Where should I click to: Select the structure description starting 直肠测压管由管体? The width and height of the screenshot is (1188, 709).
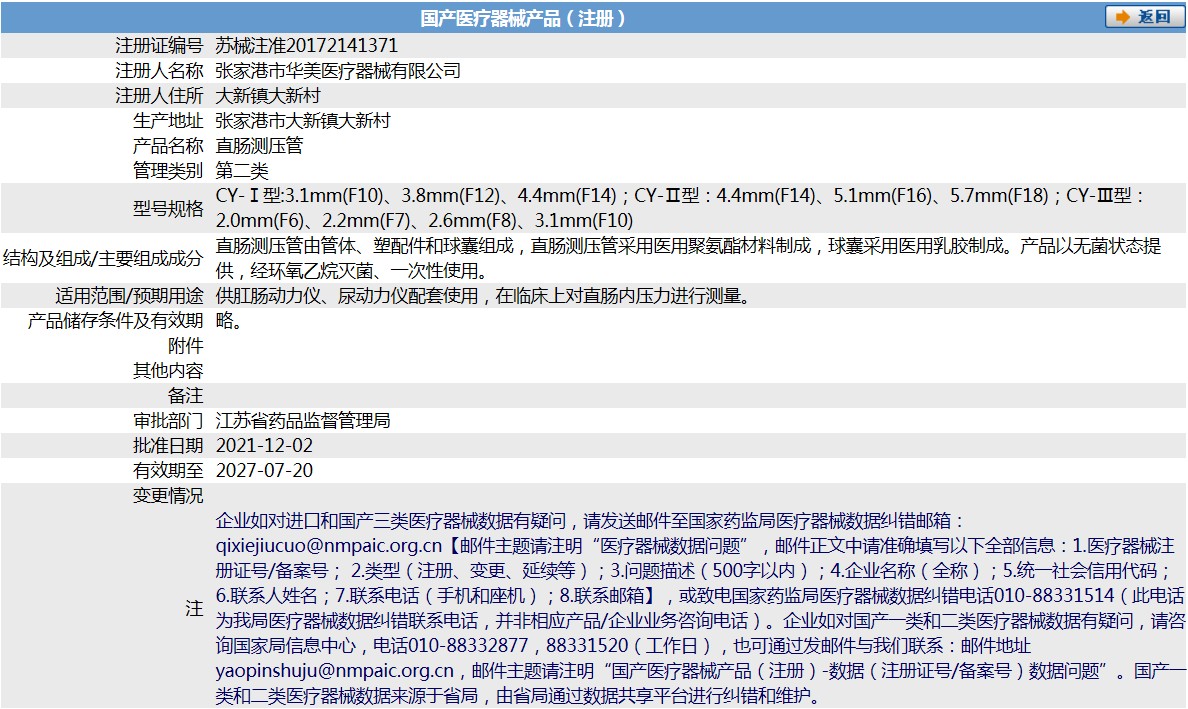(x=688, y=258)
